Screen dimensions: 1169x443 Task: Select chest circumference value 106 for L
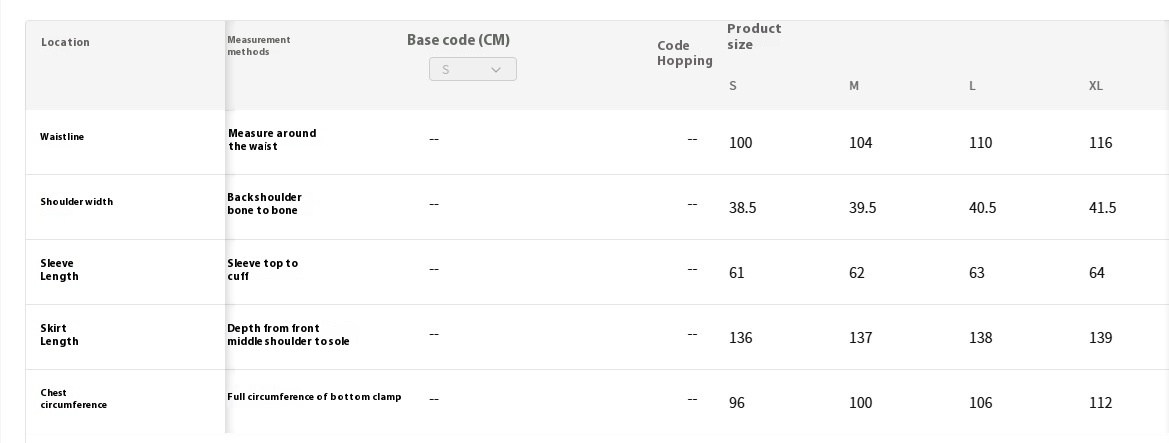980,403
